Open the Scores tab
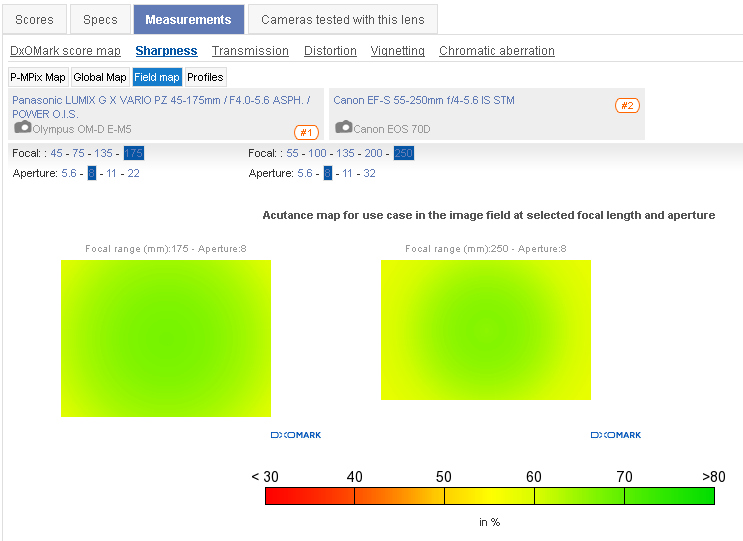This screenshot has width=743, height=541. (x=35, y=20)
